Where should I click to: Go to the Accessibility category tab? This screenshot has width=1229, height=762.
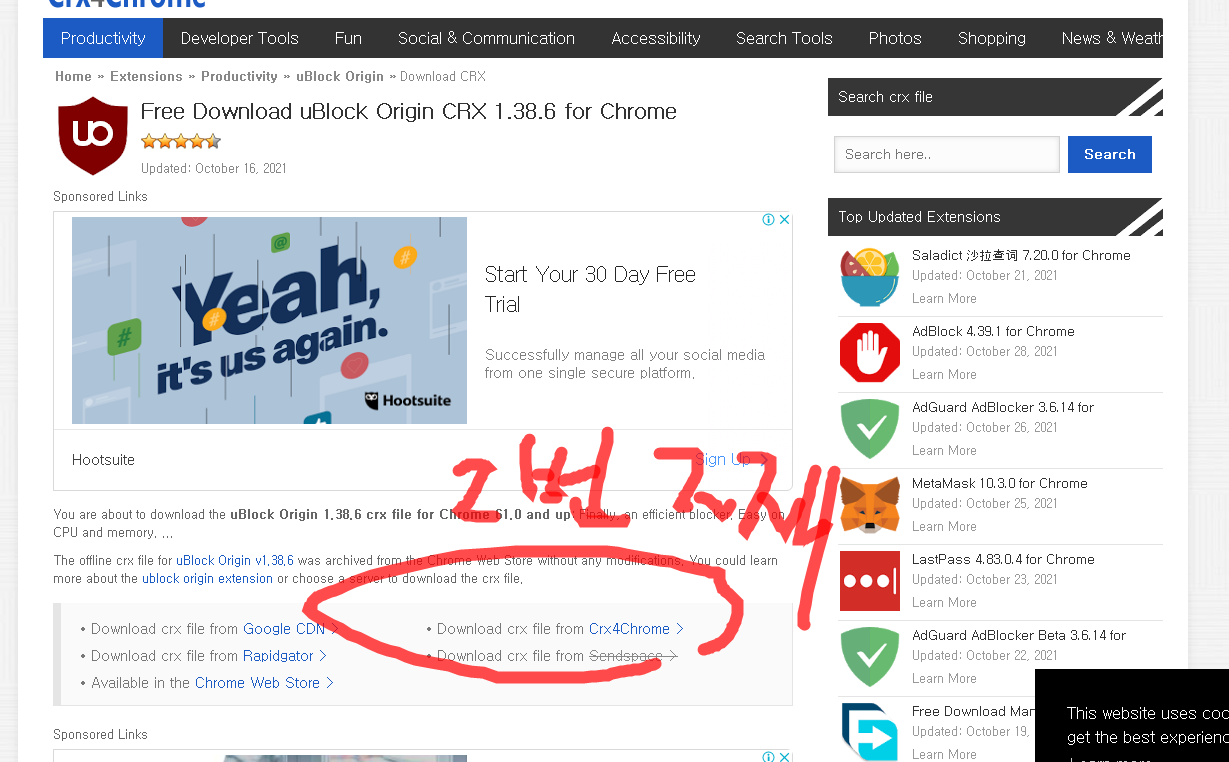[656, 38]
